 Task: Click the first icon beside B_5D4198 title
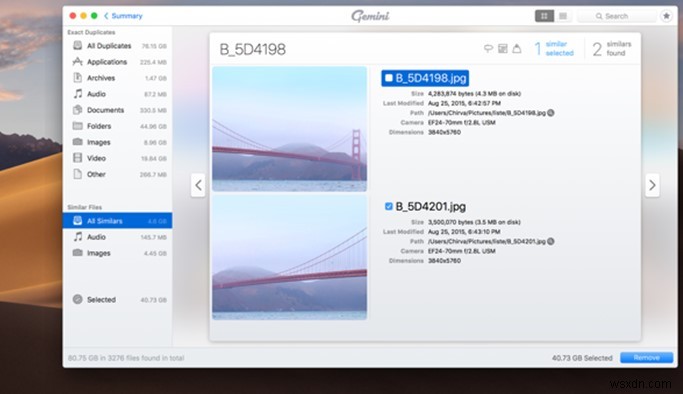(488, 48)
